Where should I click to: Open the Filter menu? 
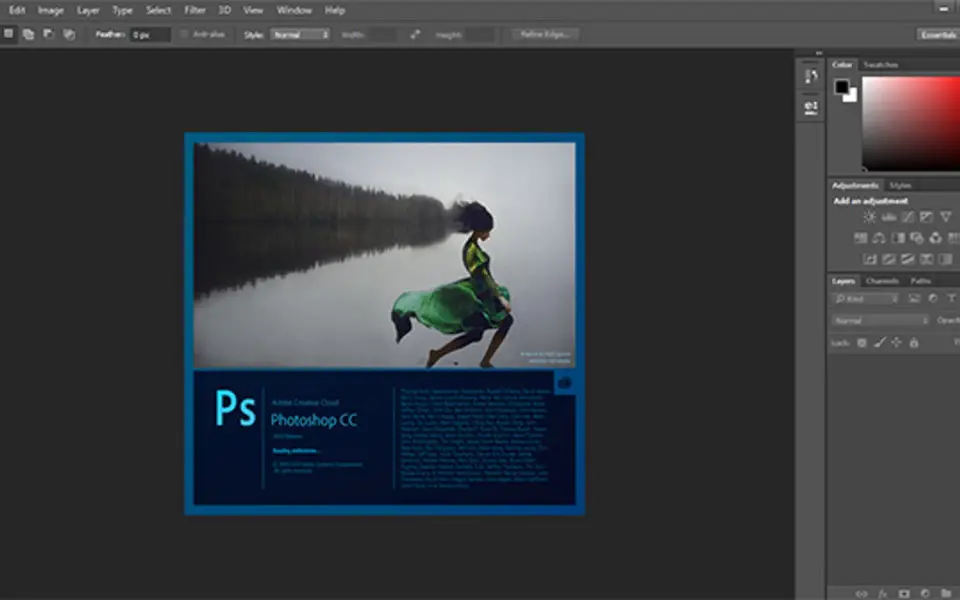click(x=195, y=10)
